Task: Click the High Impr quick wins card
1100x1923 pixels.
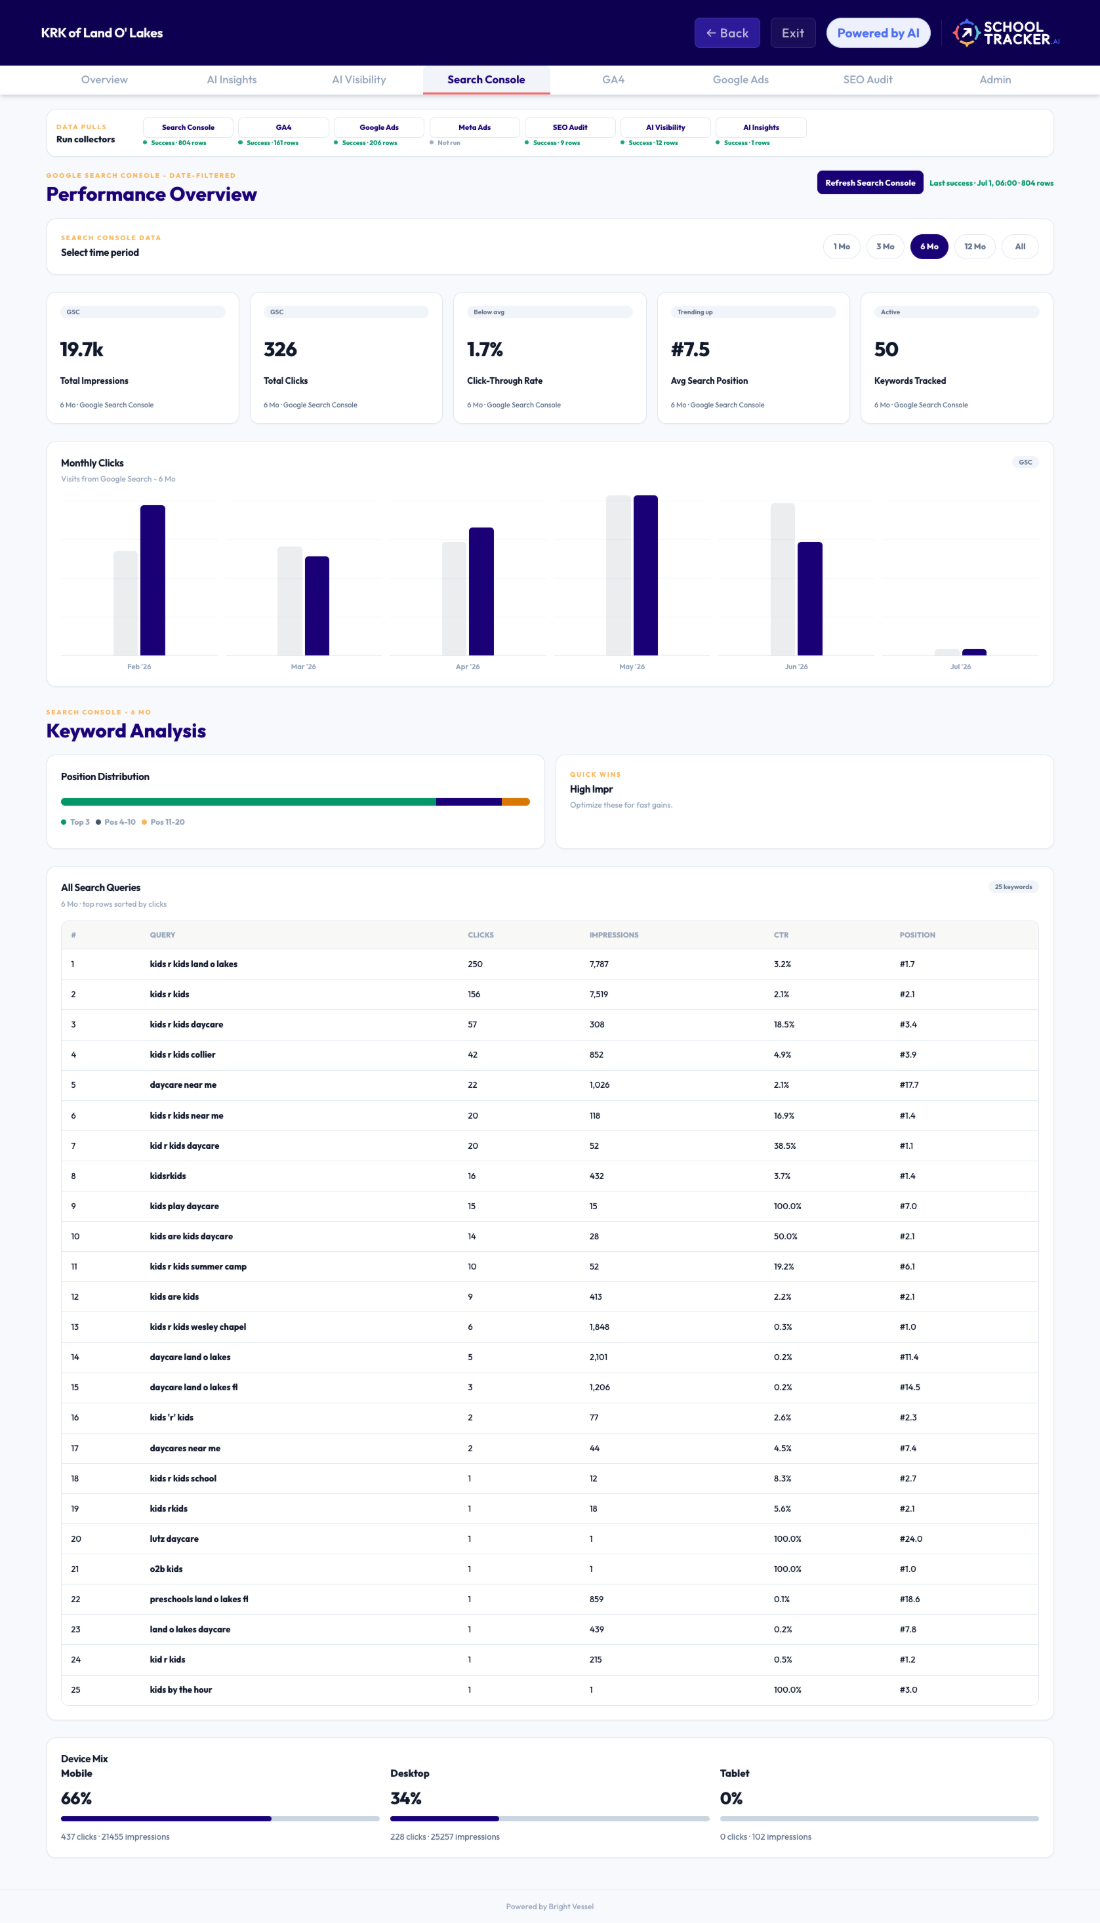Action: [804, 801]
